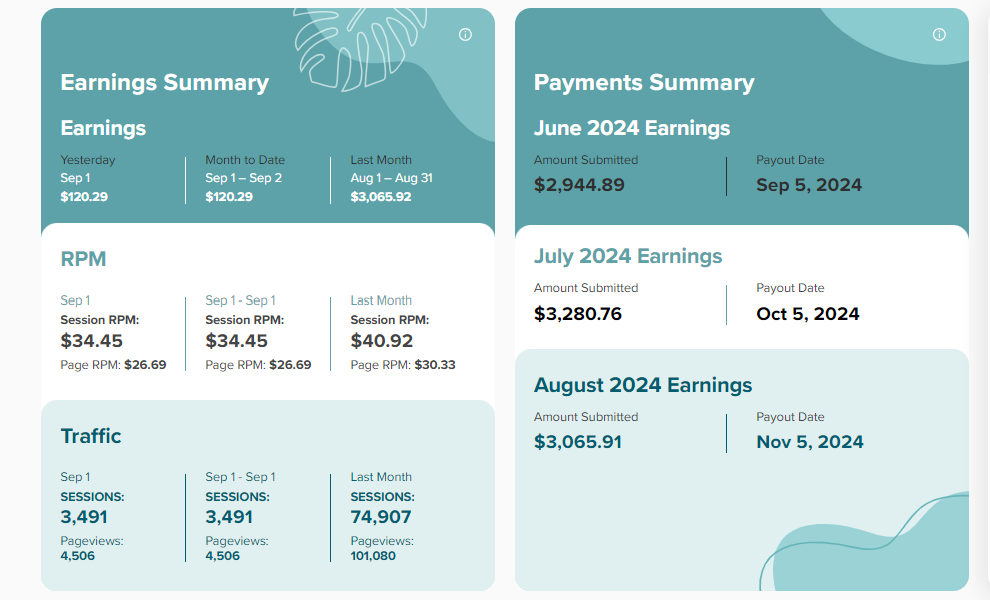The width and height of the screenshot is (990, 600).
Task: Select the July amount submitted $3,280.76
Action: [578, 314]
